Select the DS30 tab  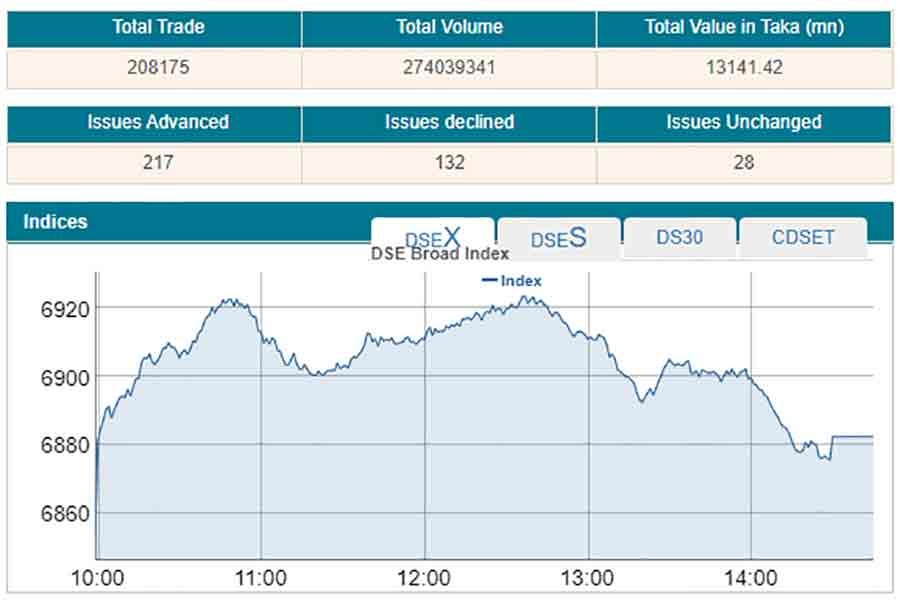(680, 238)
